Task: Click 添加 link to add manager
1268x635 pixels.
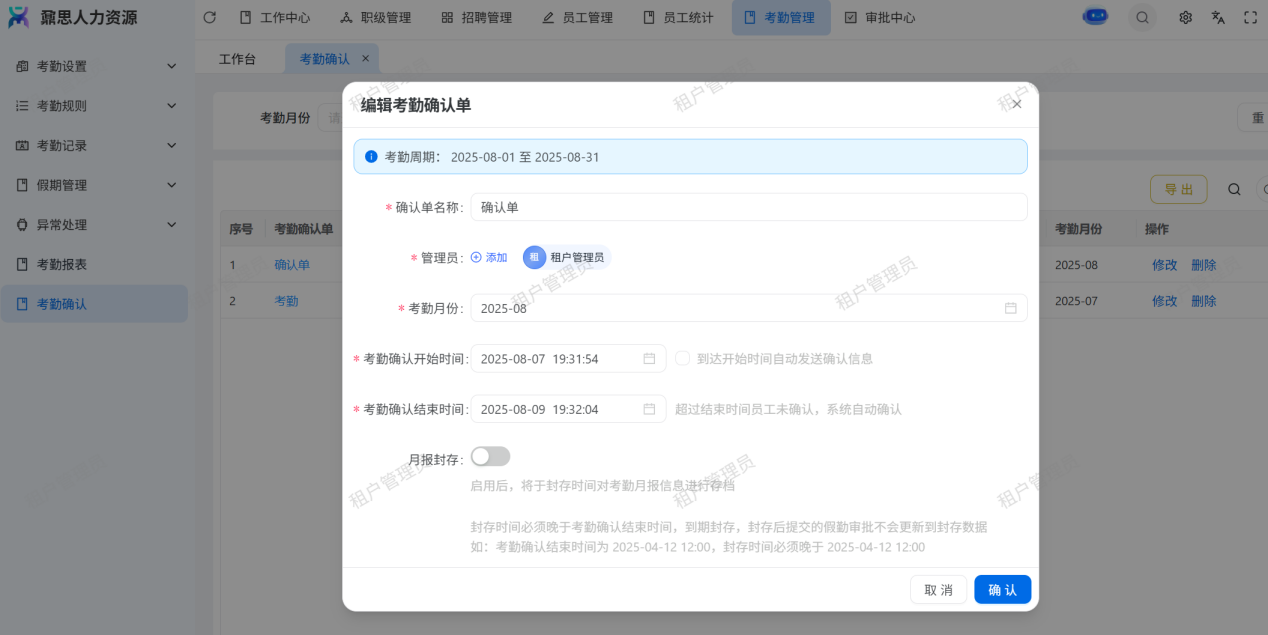Action: (489, 257)
